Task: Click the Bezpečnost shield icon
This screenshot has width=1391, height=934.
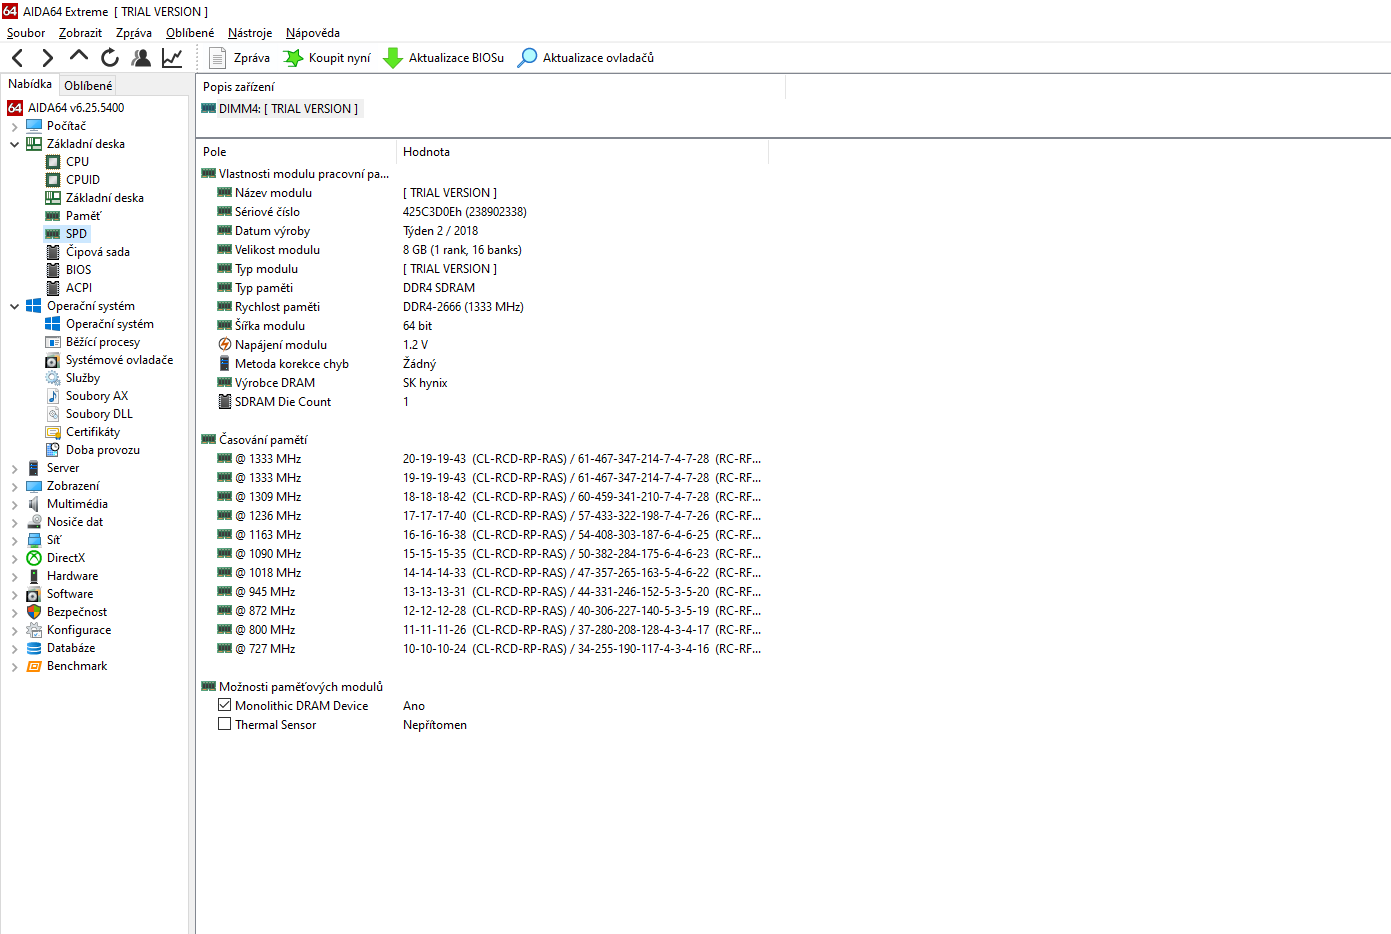Action: (34, 612)
